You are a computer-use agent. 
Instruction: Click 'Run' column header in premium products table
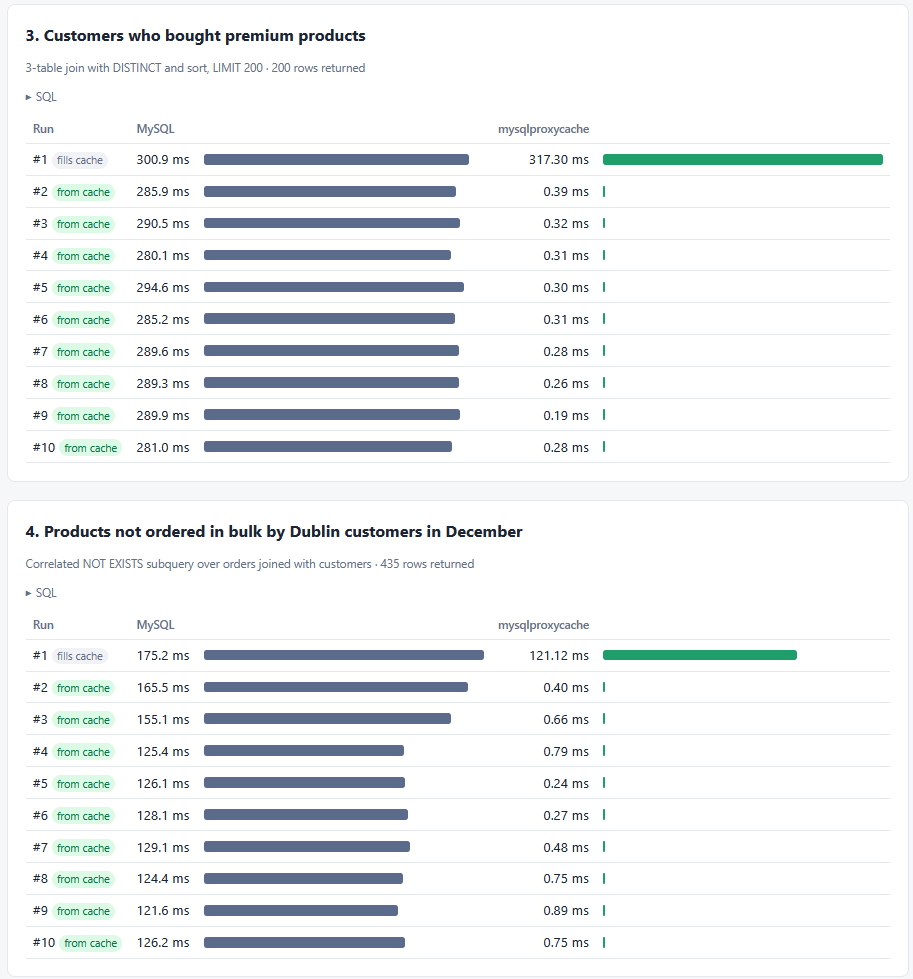(43, 129)
